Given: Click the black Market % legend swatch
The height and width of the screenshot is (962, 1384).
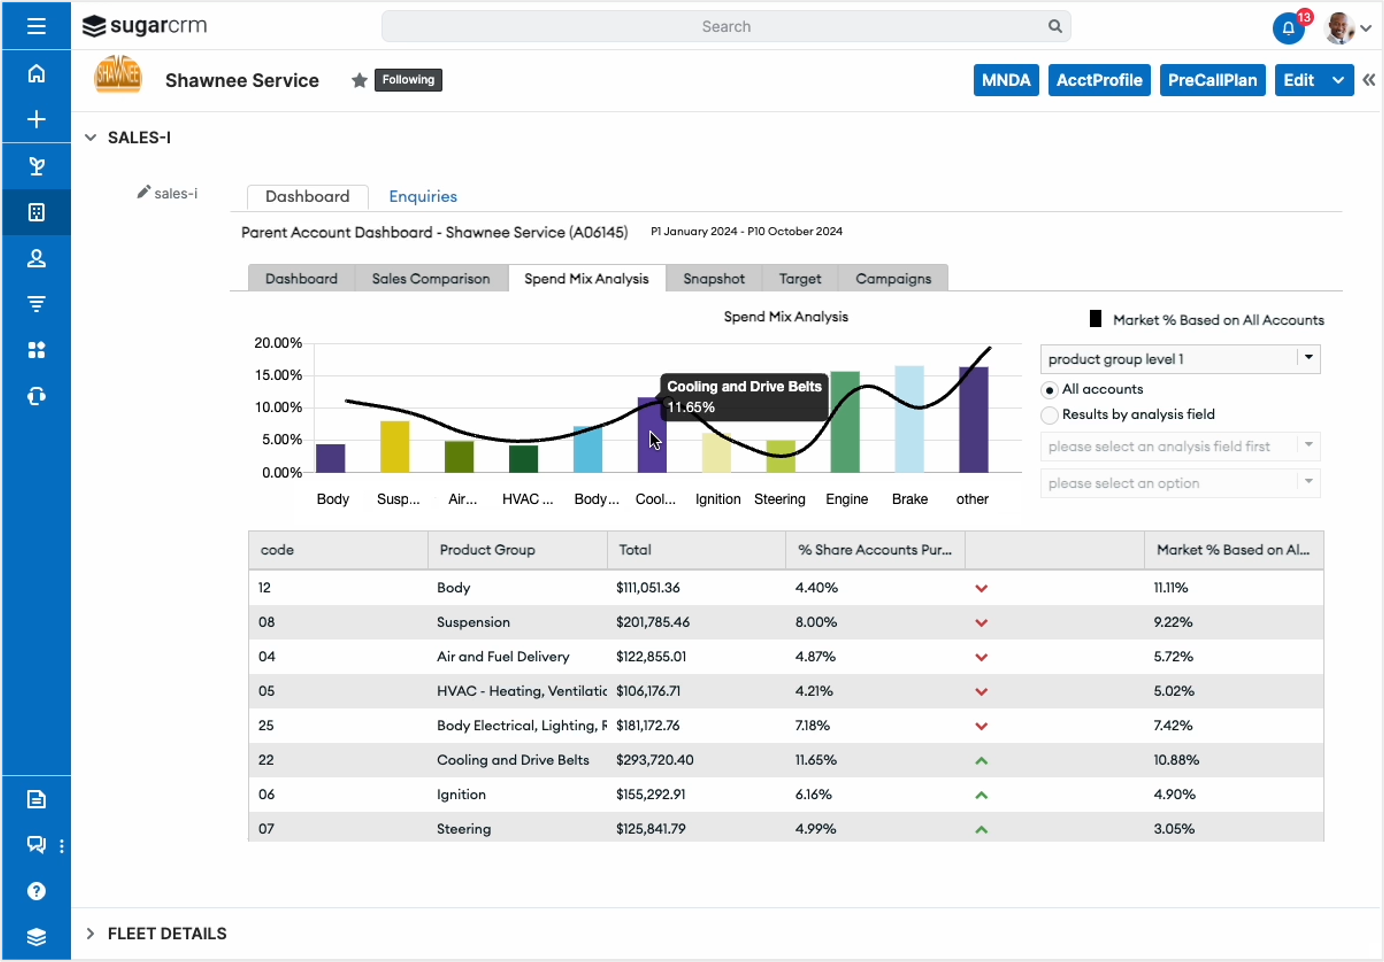Looking at the screenshot, I should [x=1095, y=319].
